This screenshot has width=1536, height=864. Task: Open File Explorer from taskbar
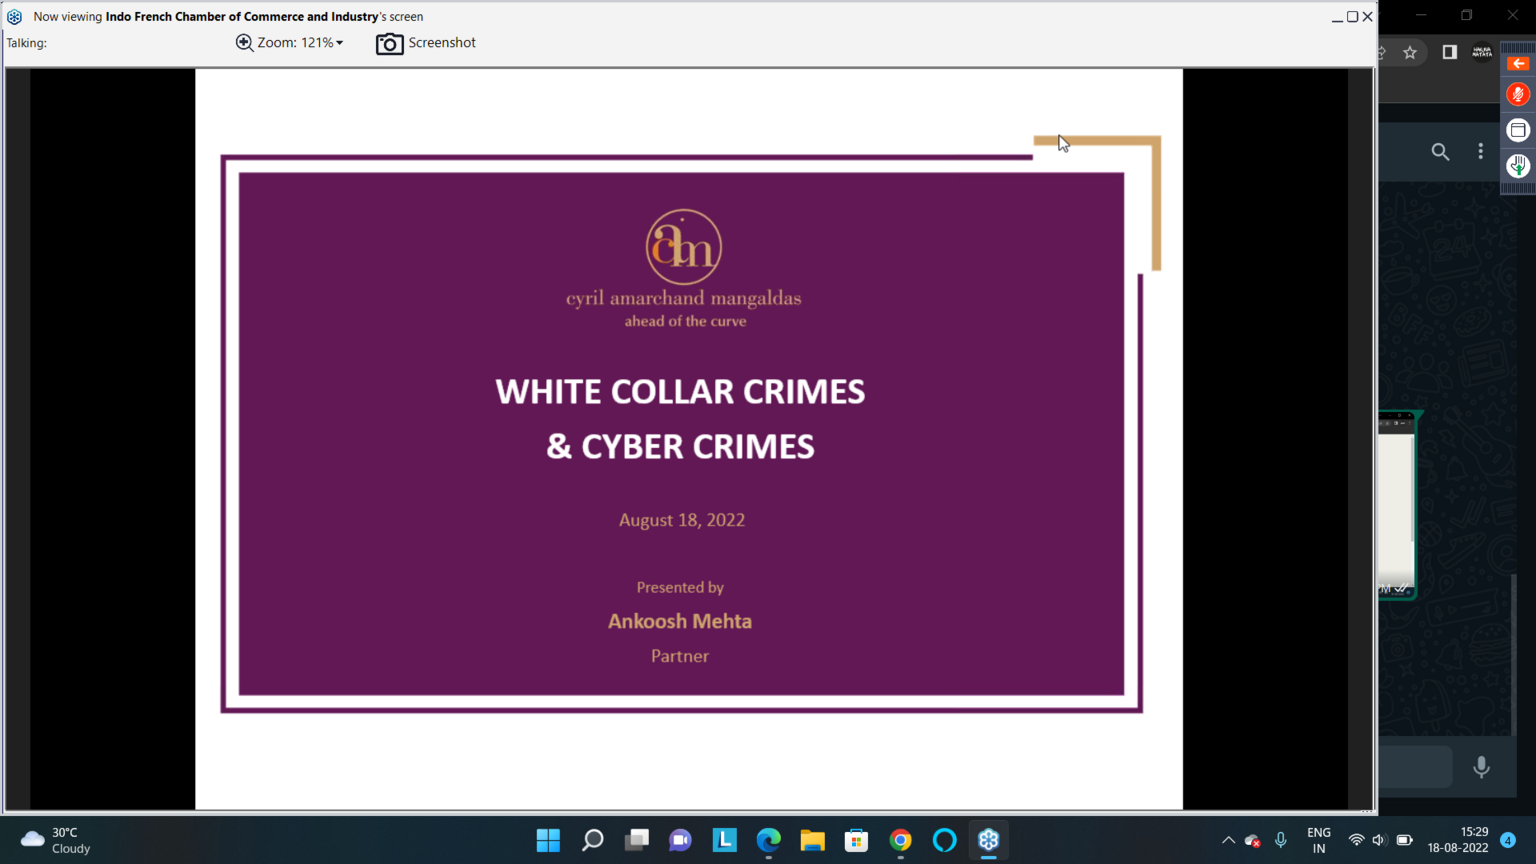(x=812, y=840)
